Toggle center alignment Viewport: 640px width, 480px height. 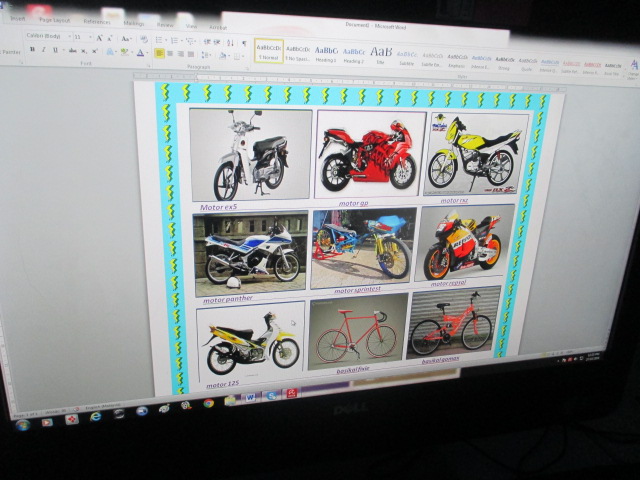coord(170,53)
